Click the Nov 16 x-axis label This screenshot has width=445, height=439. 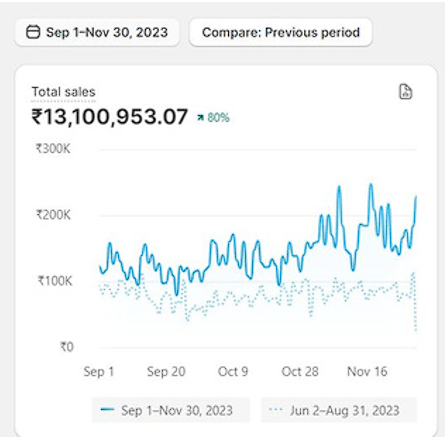367,371
